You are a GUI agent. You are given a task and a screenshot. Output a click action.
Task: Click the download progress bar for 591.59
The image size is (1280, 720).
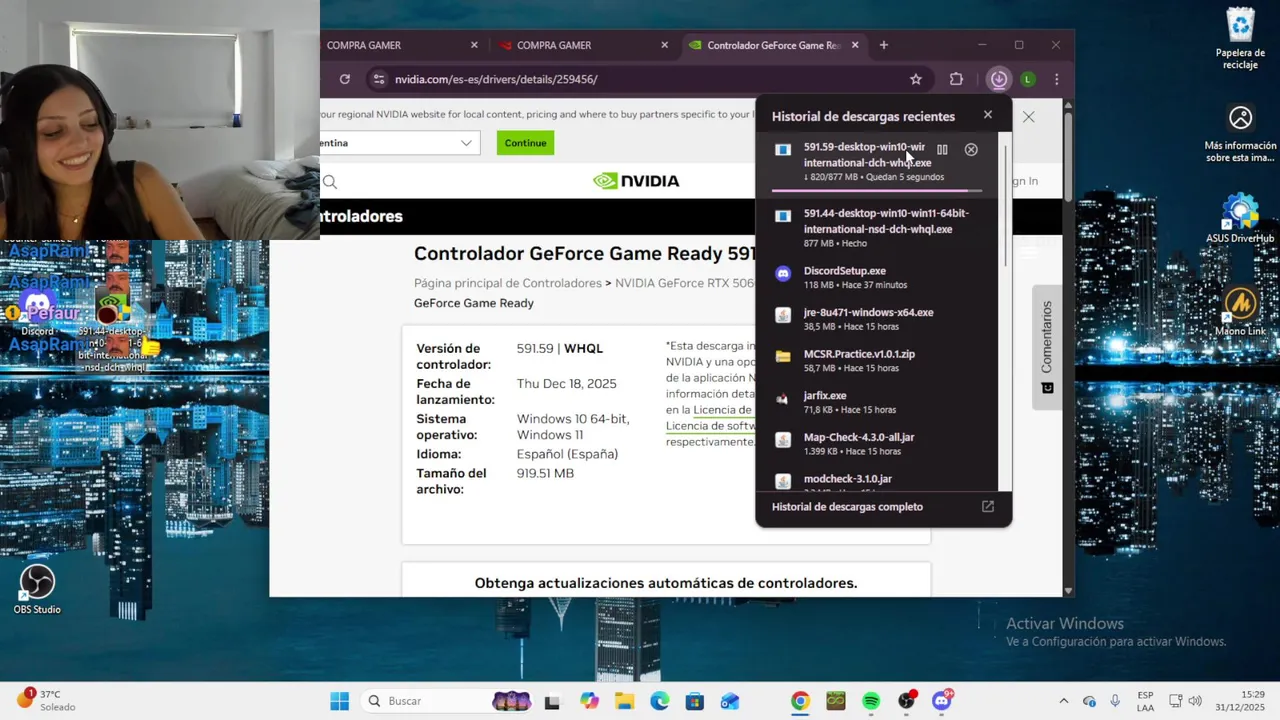[x=877, y=189]
